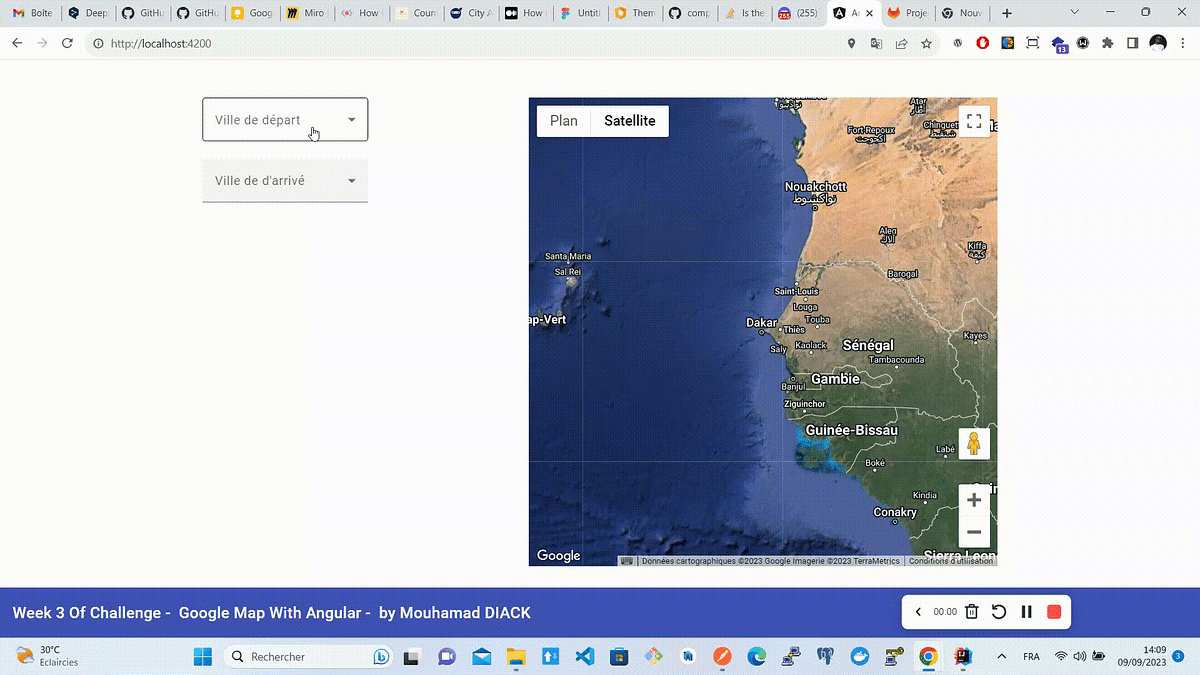Stop recording with the red square button

tap(1053, 611)
